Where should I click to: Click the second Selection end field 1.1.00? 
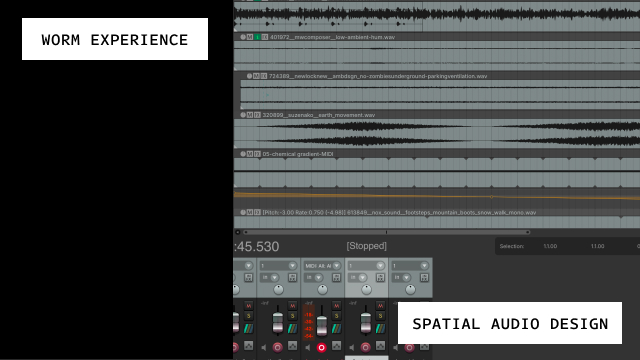598,246
